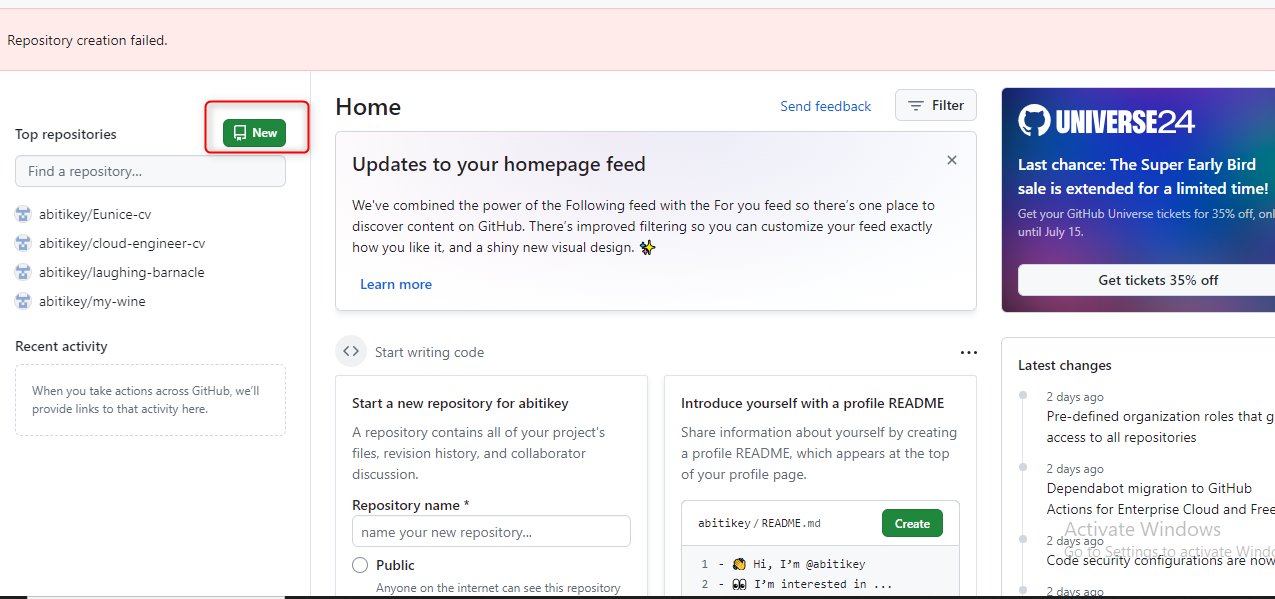The width and height of the screenshot is (1275, 599).
Task: Open the abitikey/laughing-barnacle repository
Action: point(121,272)
